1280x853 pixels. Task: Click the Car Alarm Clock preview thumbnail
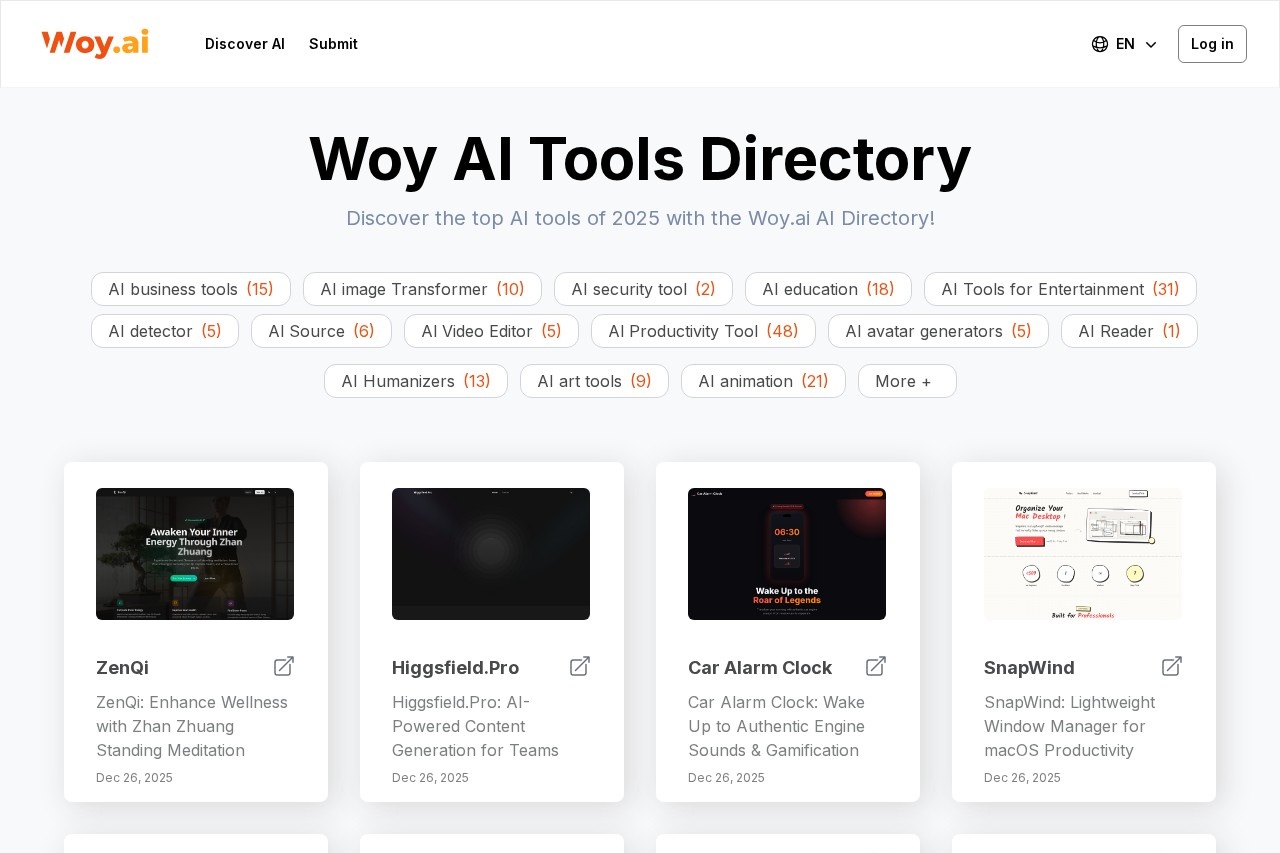[x=787, y=554]
